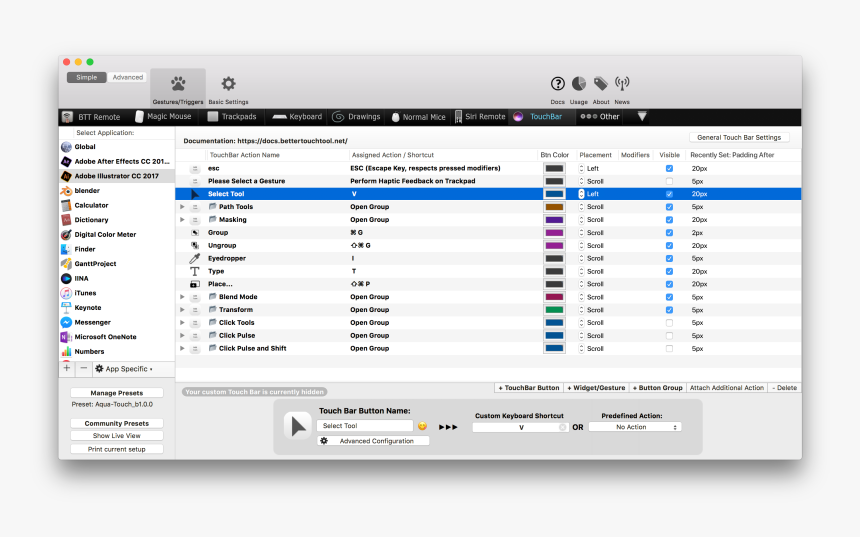The image size is (860, 537).
Task: Open the News antenna icon
Action: [622, 83]
